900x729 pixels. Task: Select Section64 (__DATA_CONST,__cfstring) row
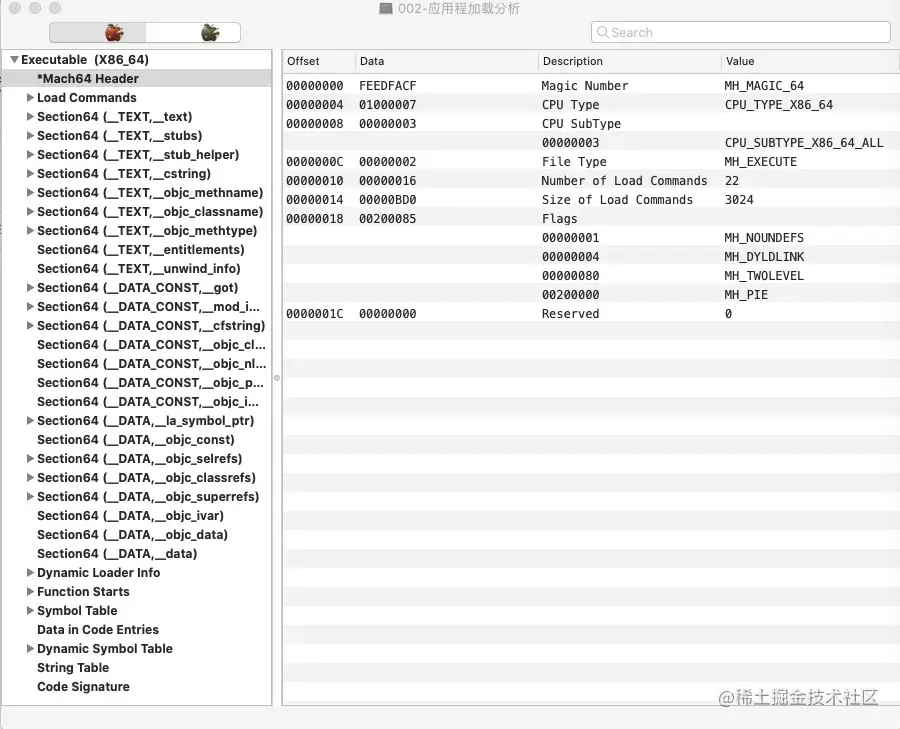coord(137,325)
